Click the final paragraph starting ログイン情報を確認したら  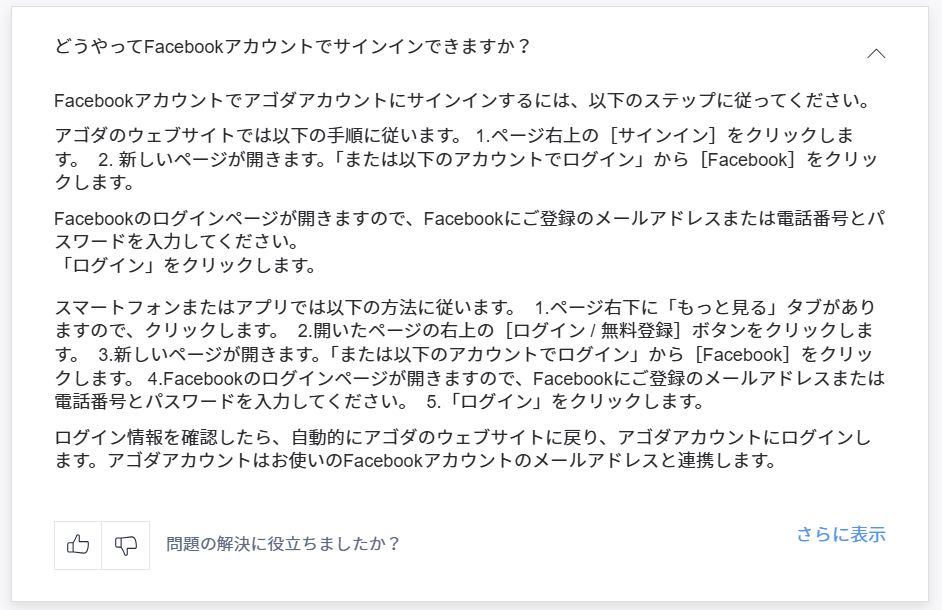point(462,449)
